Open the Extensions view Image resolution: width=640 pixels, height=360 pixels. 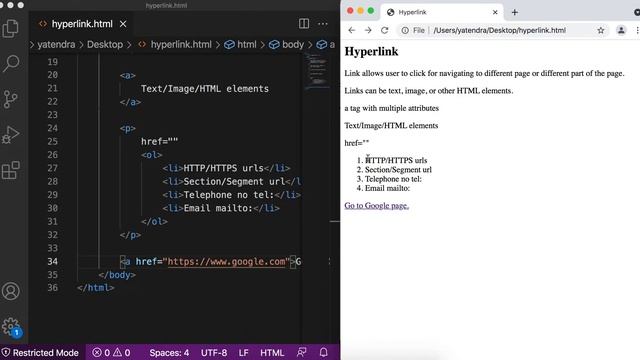point(11,170)
